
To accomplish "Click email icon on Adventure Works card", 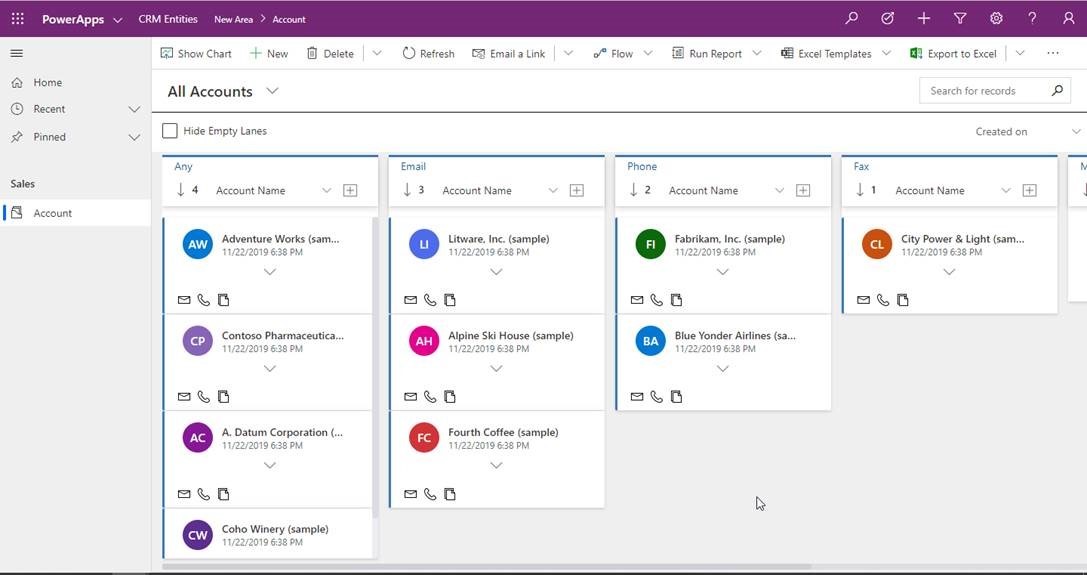I will click(x=184, y=300).
